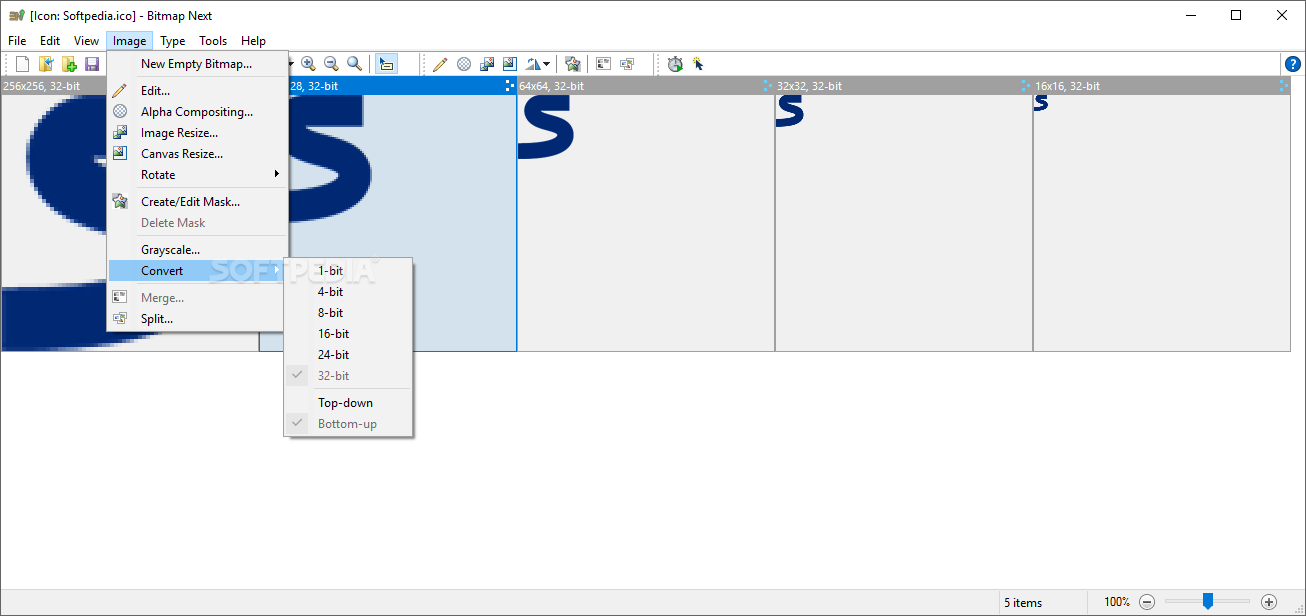Select the 16x16, 32-bit image thumbnail
Screen dimensions: 1306x616
(x=1162, y=223)
